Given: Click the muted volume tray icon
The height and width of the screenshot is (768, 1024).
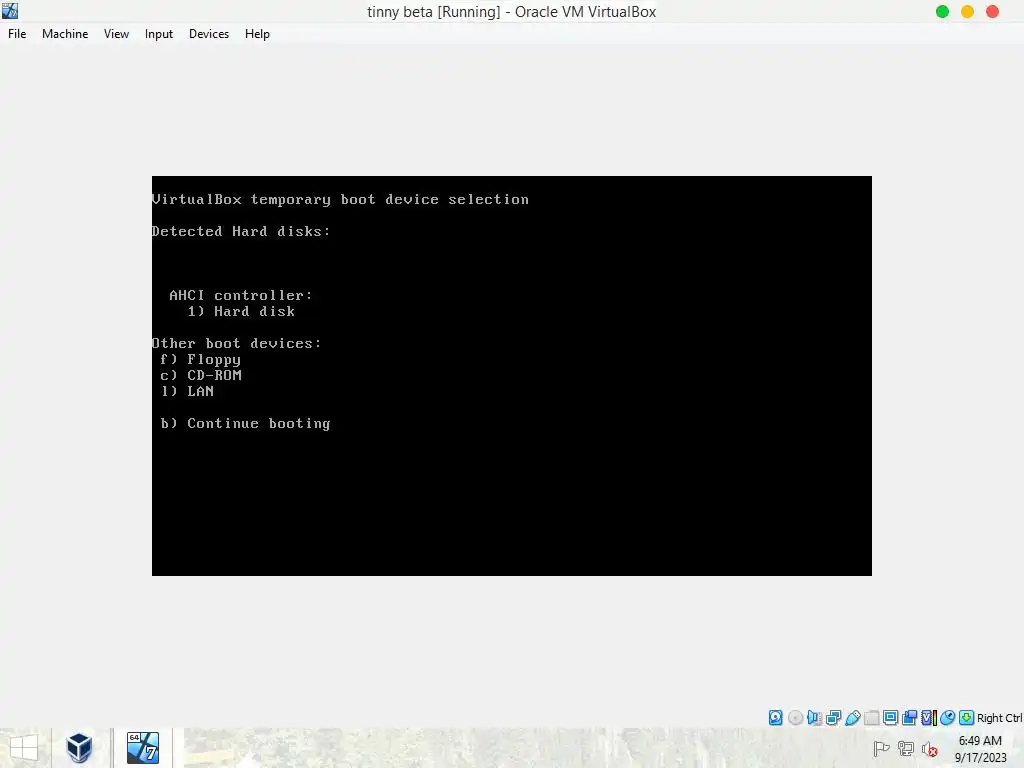Looking at the screenshot, I should click(x=929, y=749).
